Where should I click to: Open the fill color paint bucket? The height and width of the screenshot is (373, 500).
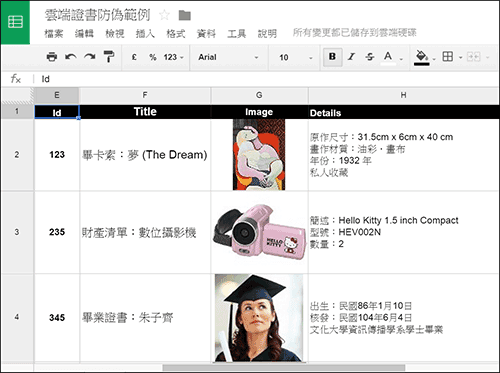tap(422, 57)
